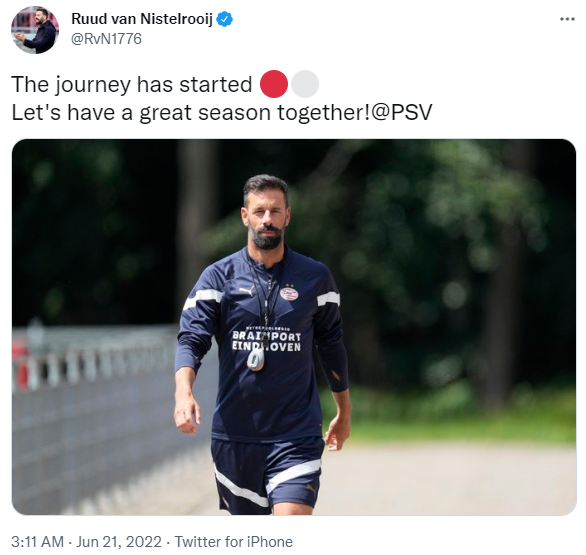Click the blurred fence in the photo
Viewport: 586px width, 555px height.
(x=93, y=357)
